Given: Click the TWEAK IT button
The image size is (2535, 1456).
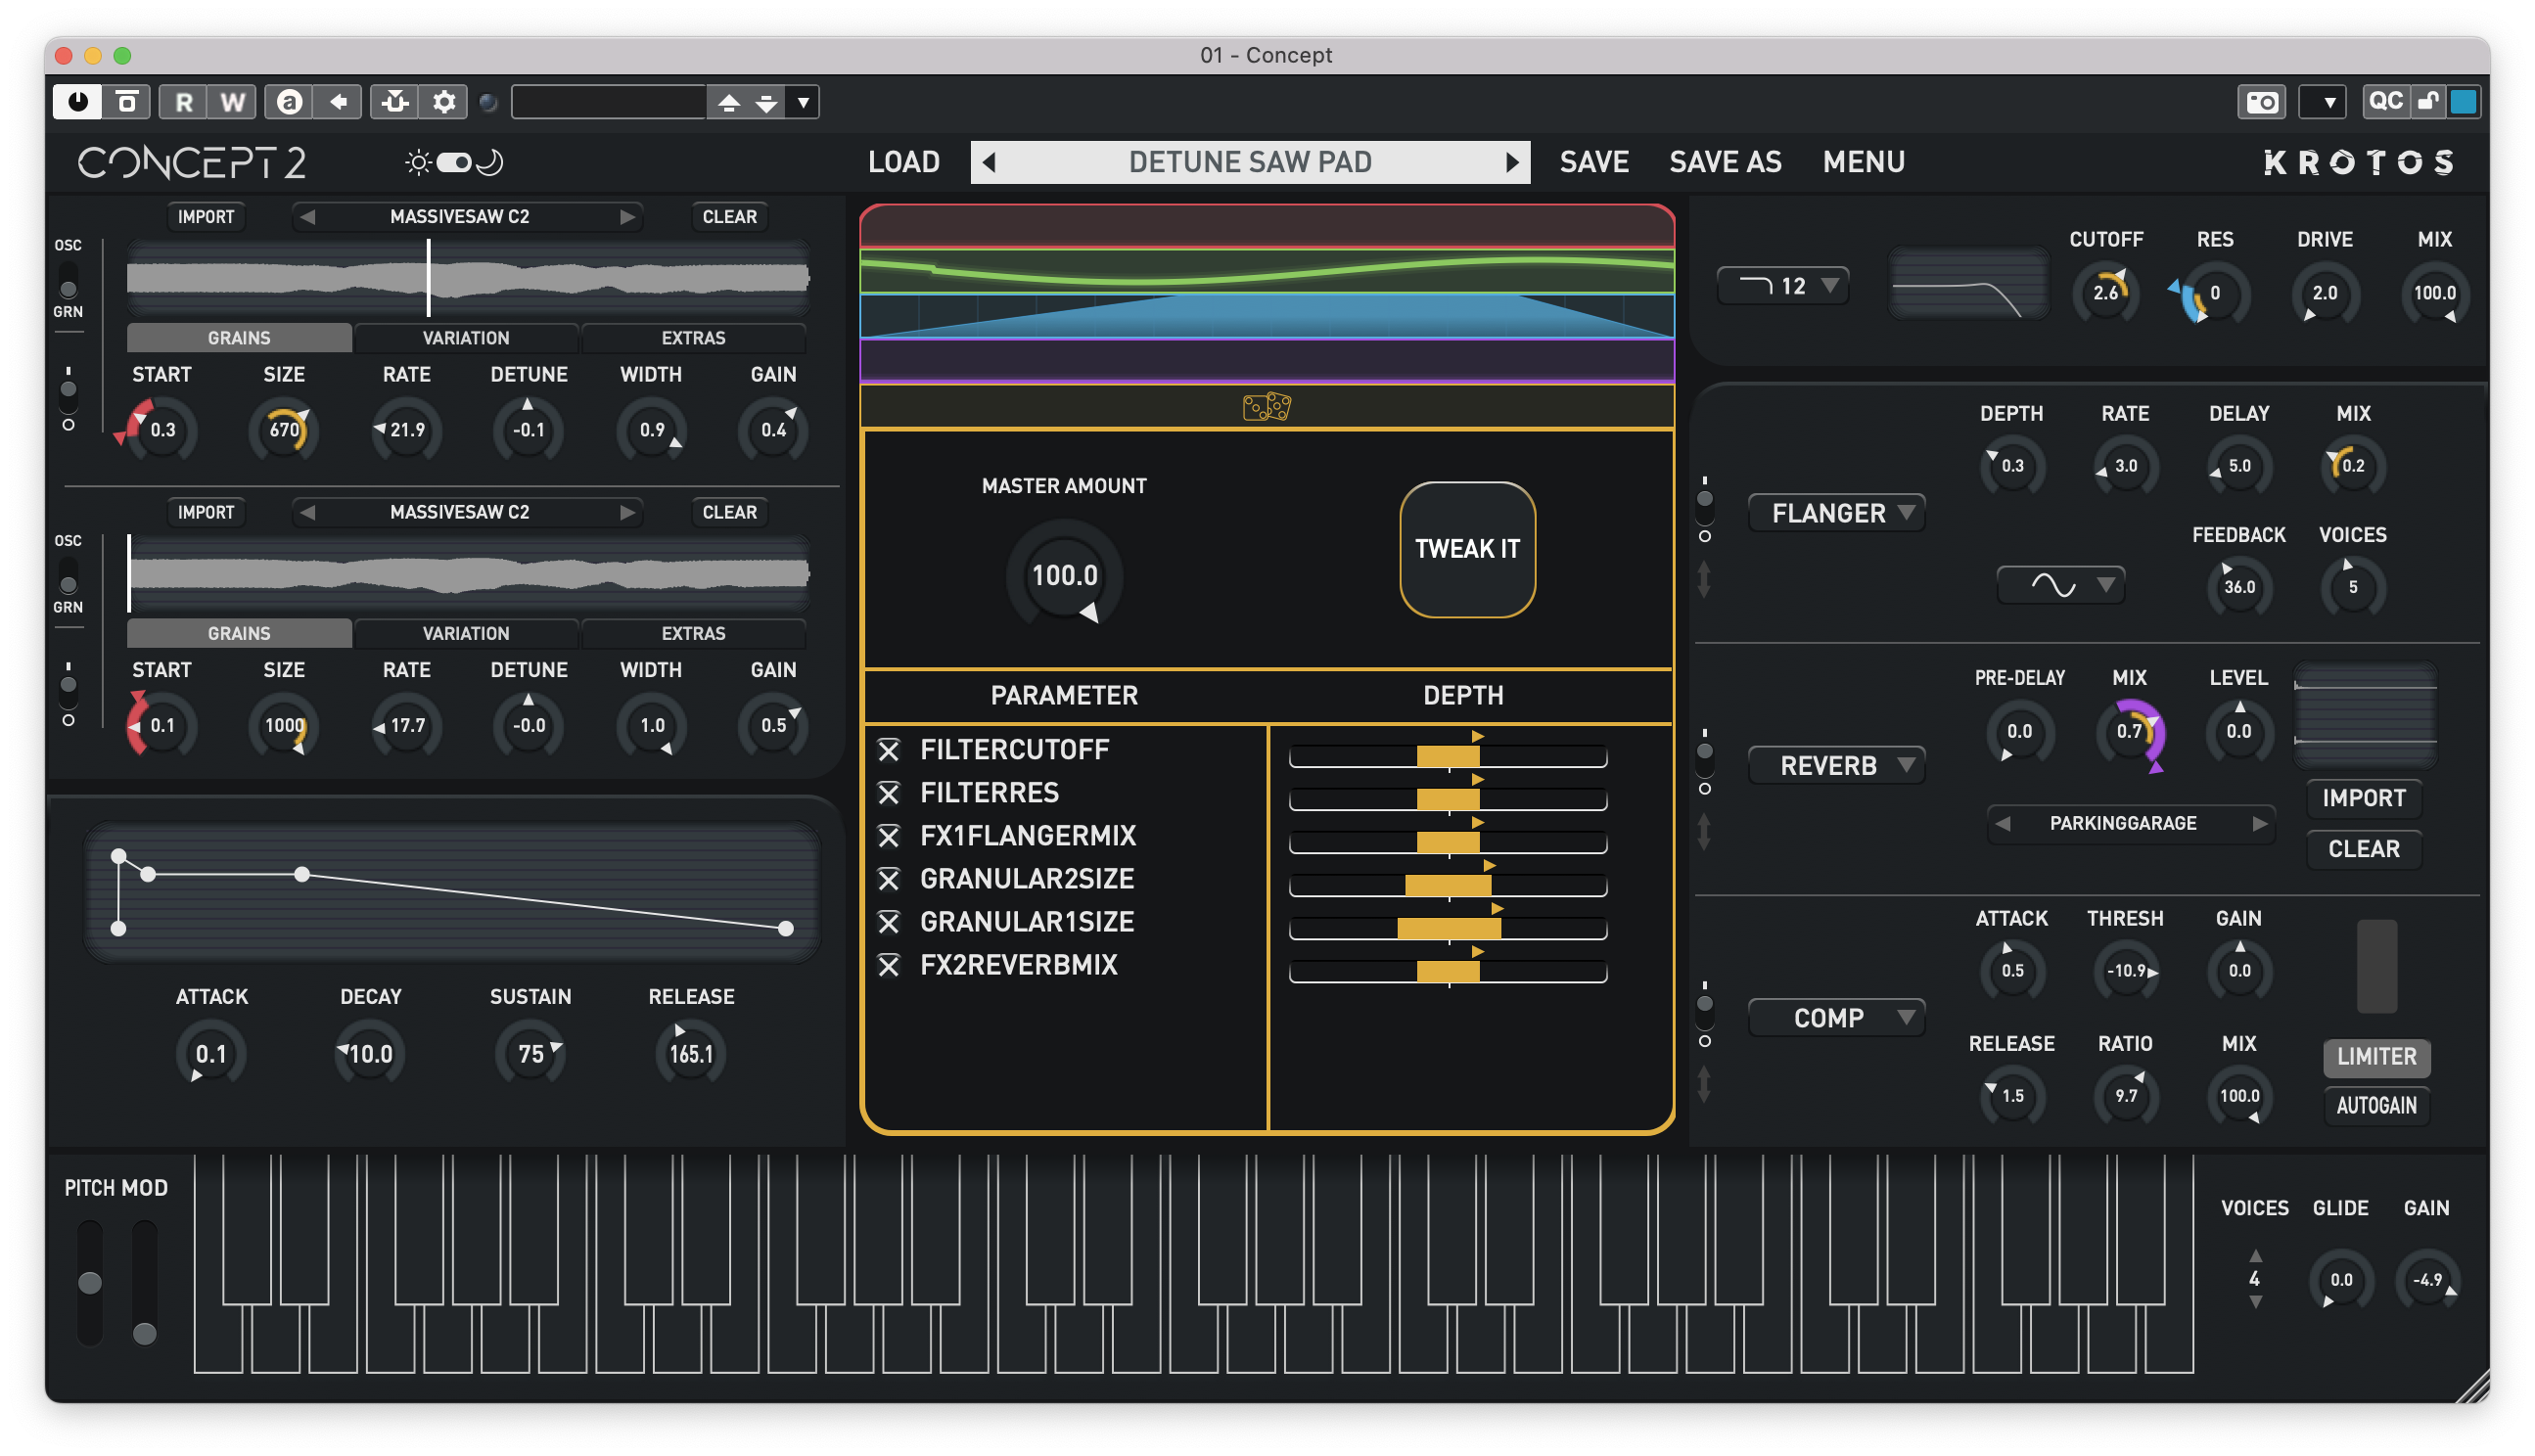Looking at the screenshot, I should pyautogui.click(x=1467, y=549).
